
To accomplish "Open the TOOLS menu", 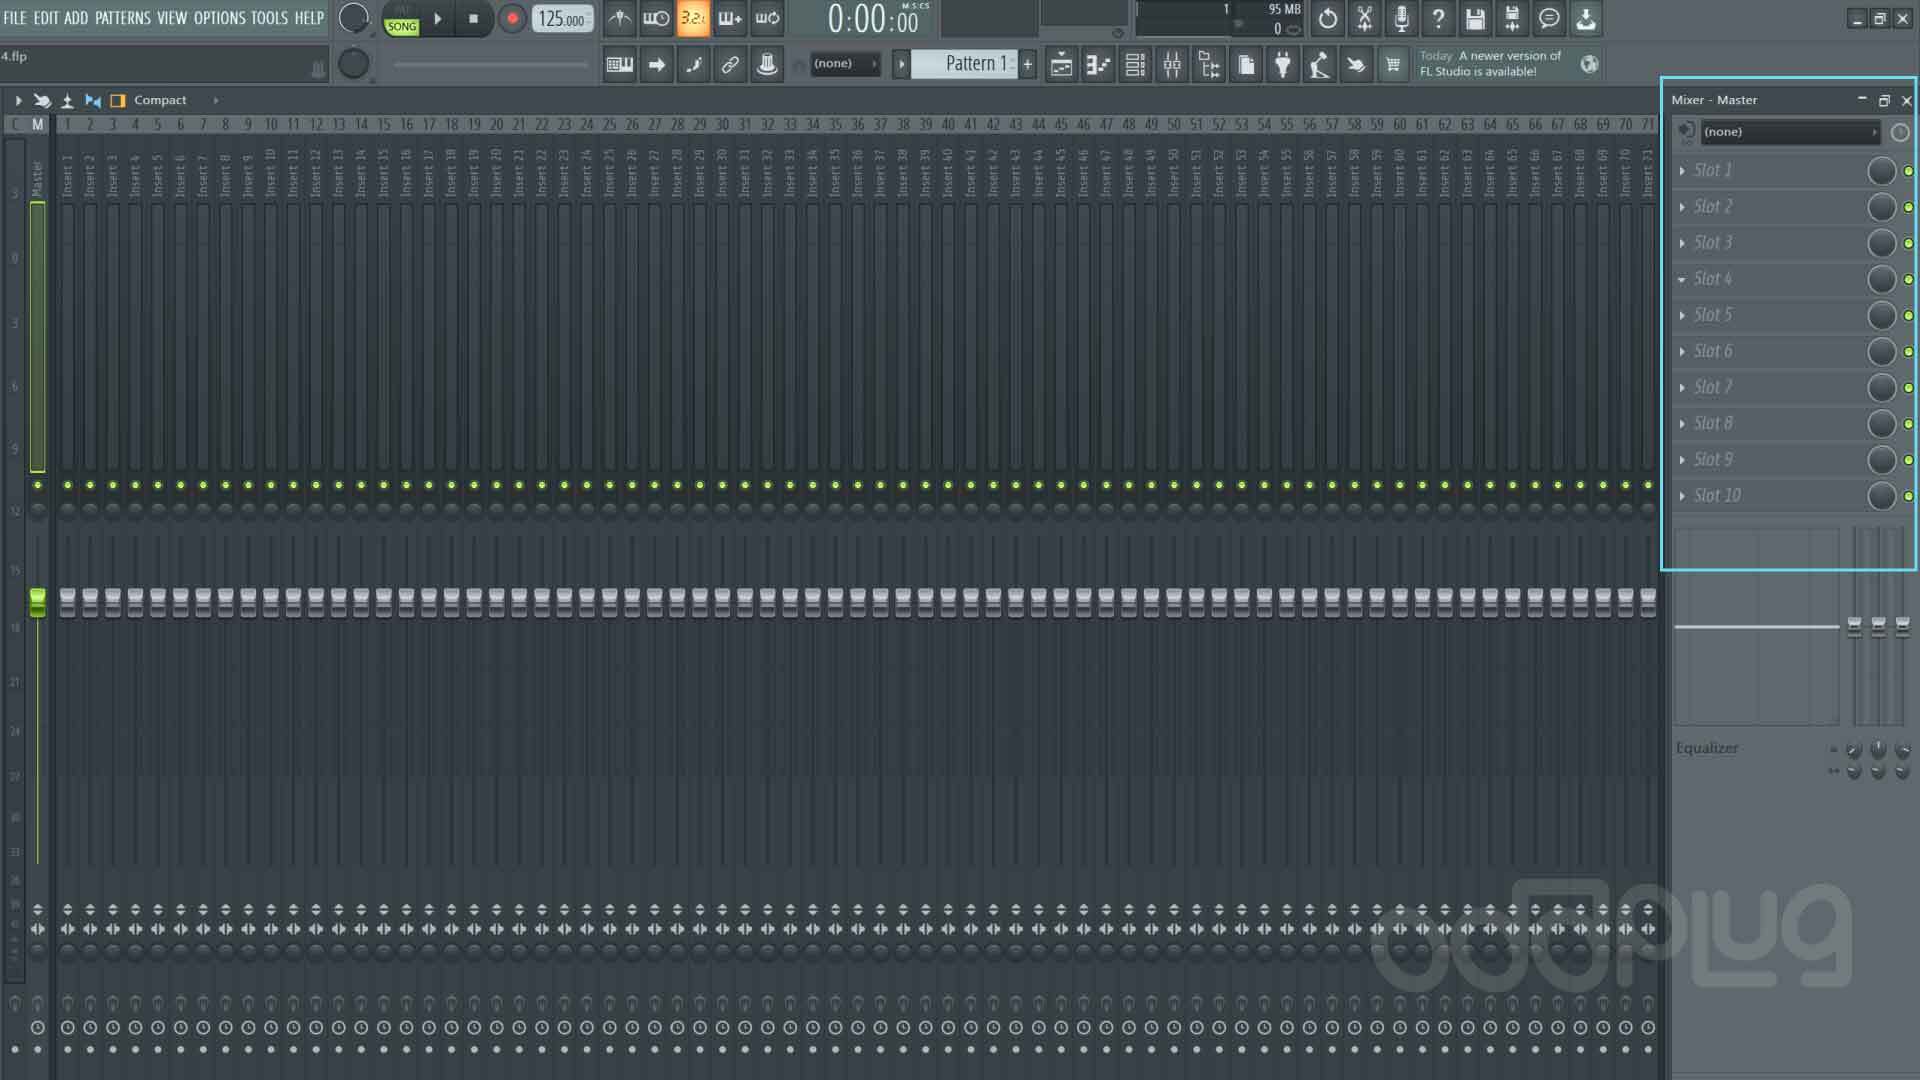I will pyautogui.click(x=265, y=17).
